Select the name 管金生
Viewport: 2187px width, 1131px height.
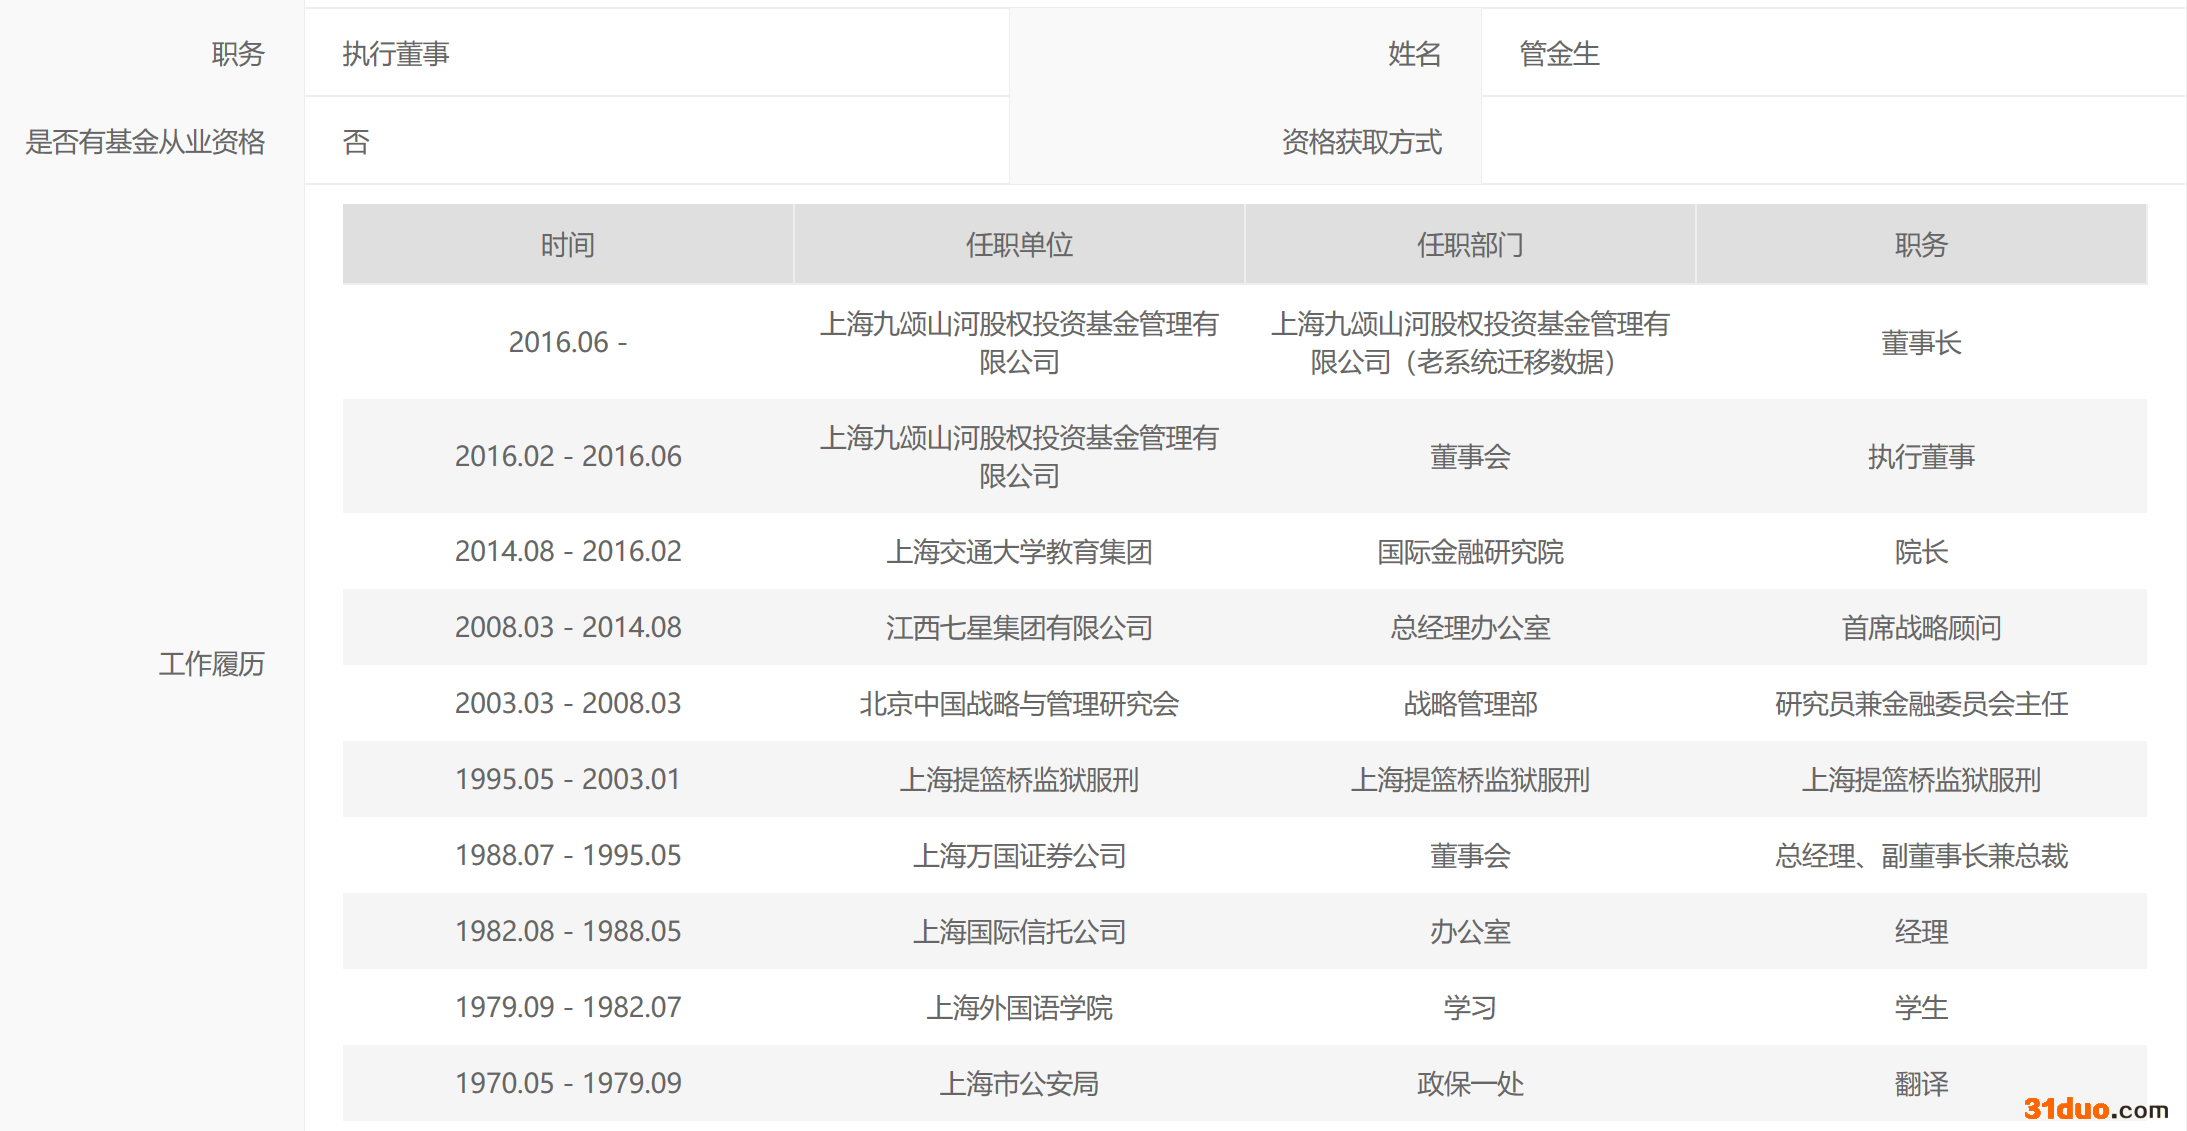(1559, 54)
